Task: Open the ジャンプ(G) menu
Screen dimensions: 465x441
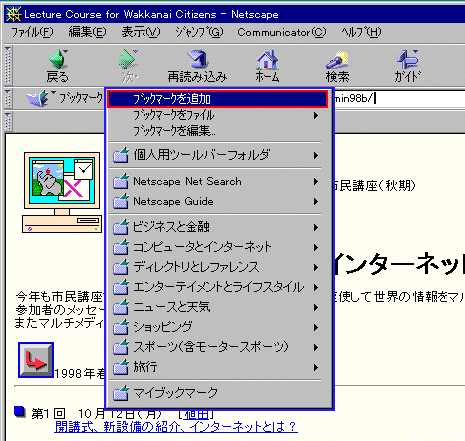Action: click(x=199, y=32)
